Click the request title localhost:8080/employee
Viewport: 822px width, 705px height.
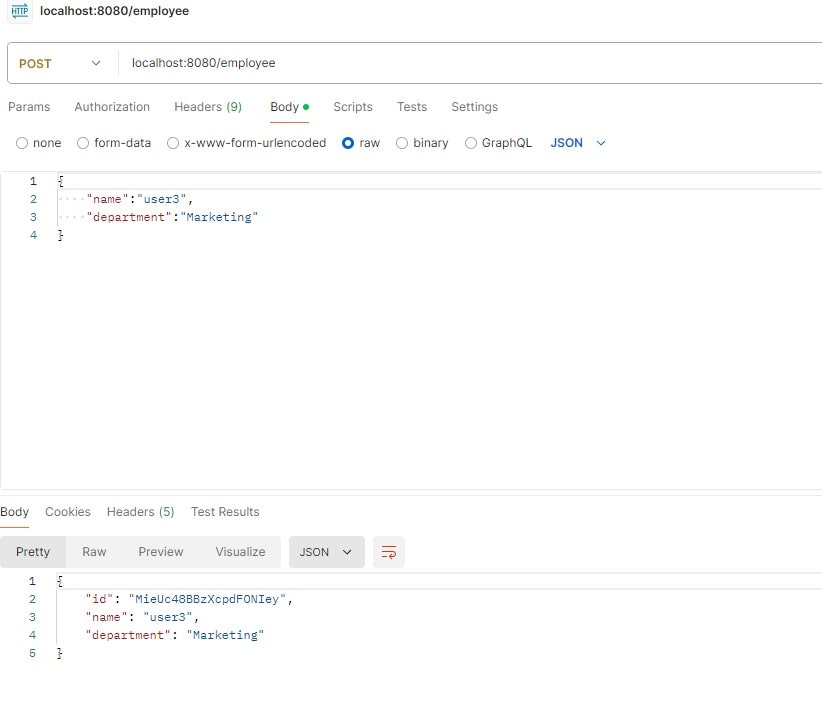pos(114,11)
